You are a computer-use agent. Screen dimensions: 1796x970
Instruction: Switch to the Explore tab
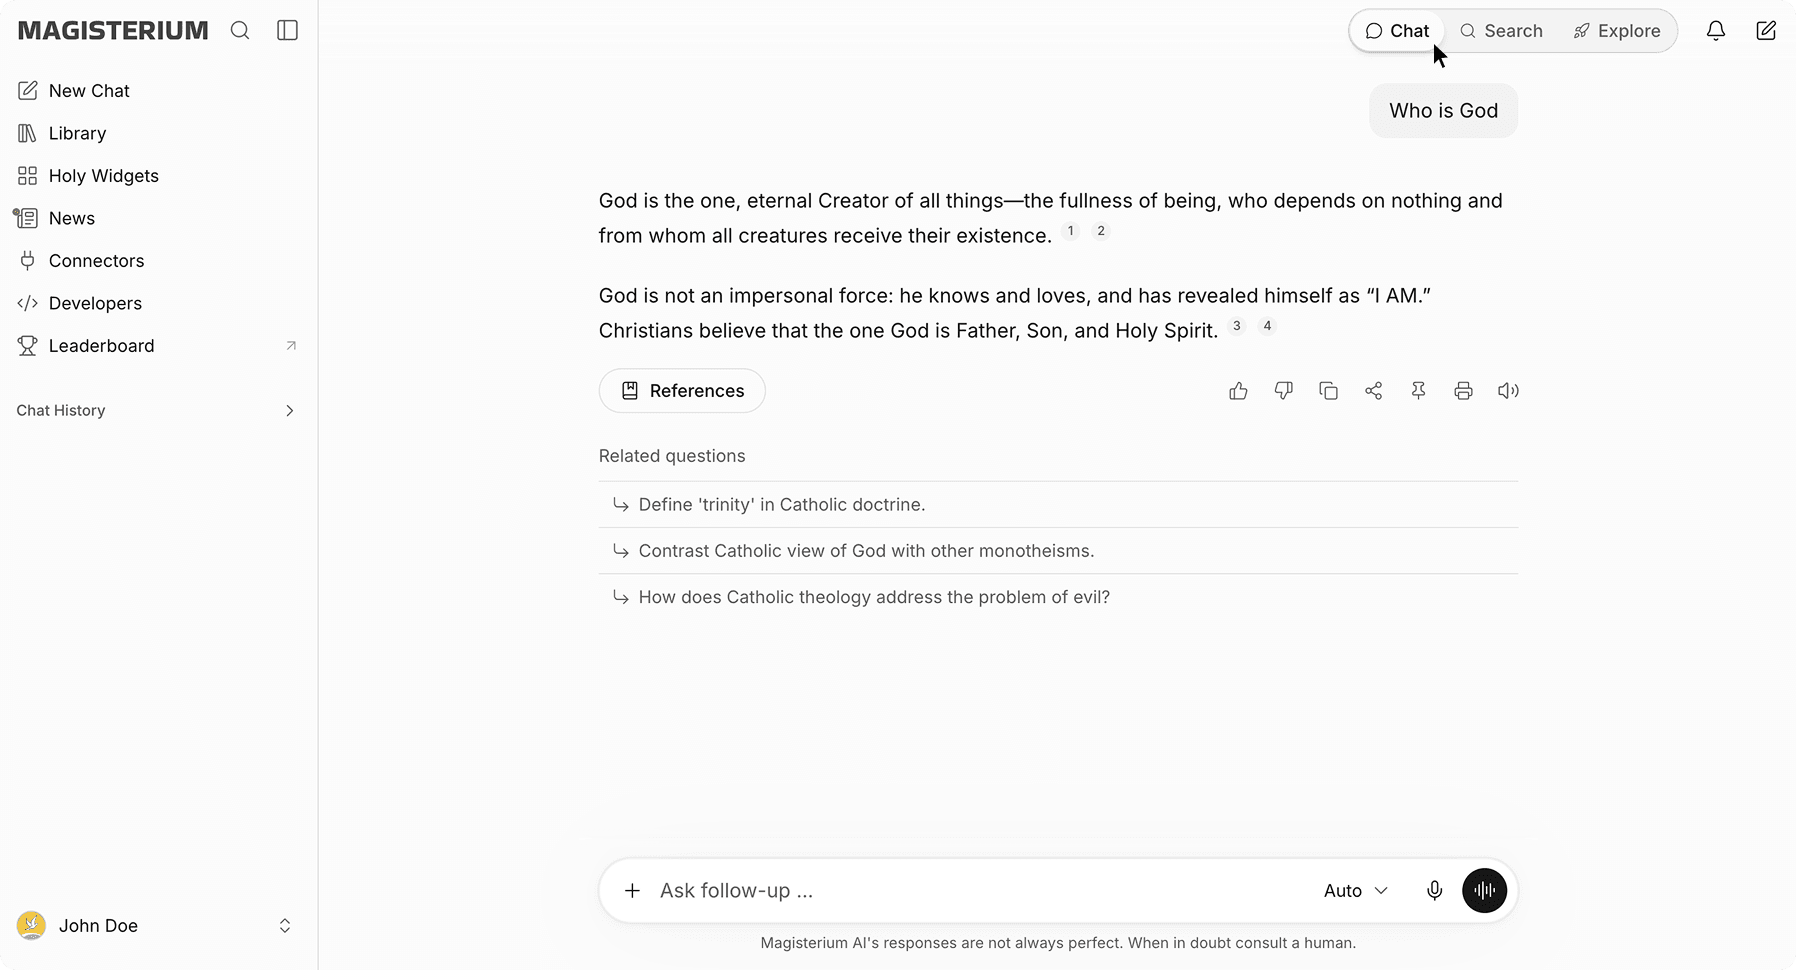pyautogui.click(x=1617, y=31)
